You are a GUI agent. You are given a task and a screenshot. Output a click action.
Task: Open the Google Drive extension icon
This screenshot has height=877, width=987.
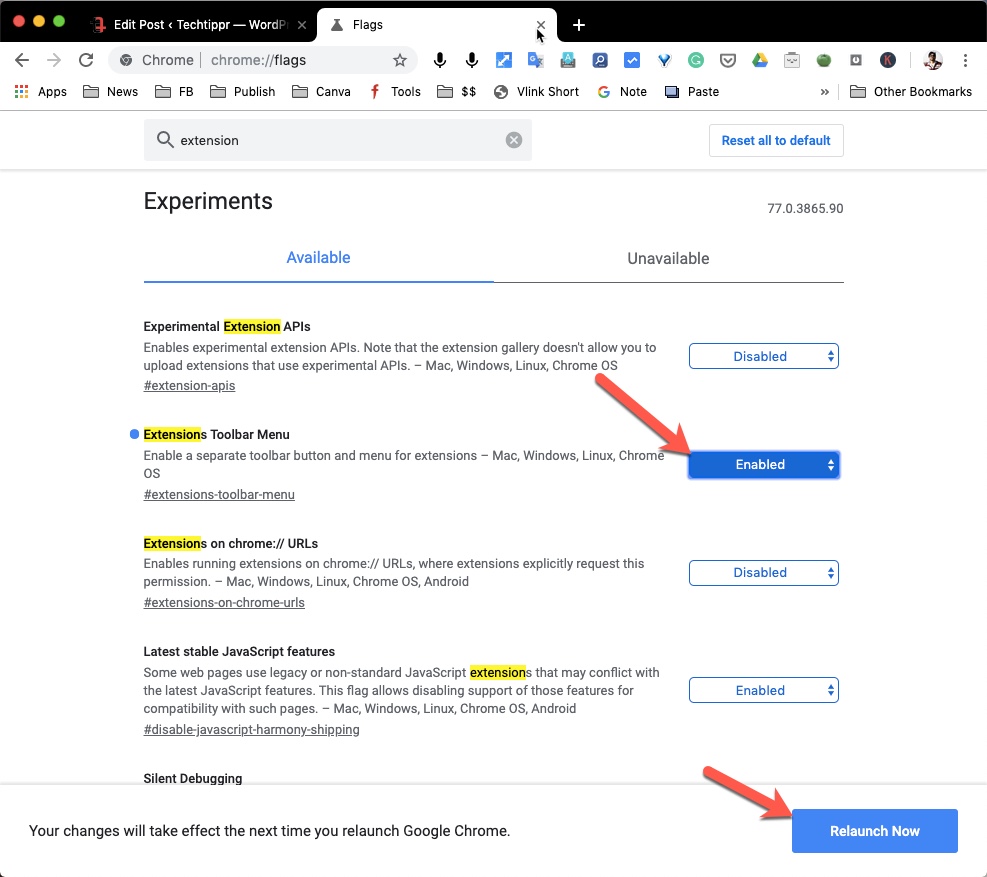coord(760,60)
